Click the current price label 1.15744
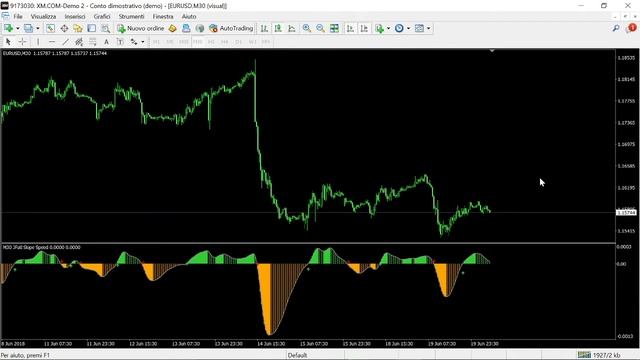The width and height of the screenshot is (640, 360). 626,213
